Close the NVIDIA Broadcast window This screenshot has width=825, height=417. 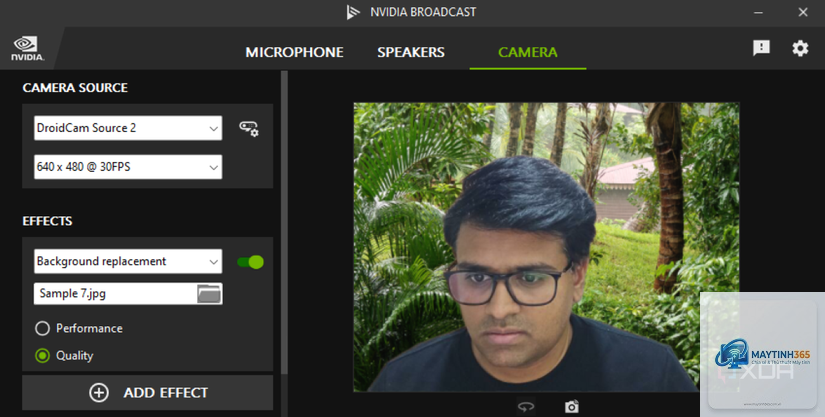point(803,12)
